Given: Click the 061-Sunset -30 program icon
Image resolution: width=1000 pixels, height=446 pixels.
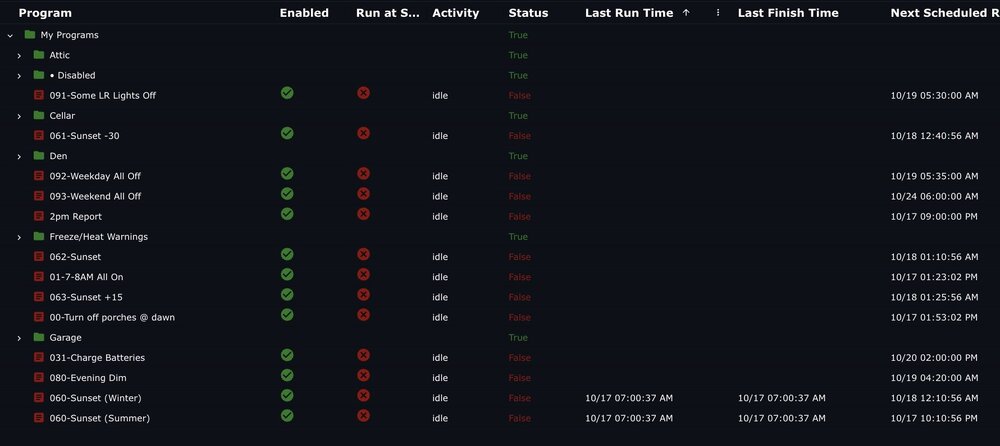Looking at the screenshot, I should 39,135.
